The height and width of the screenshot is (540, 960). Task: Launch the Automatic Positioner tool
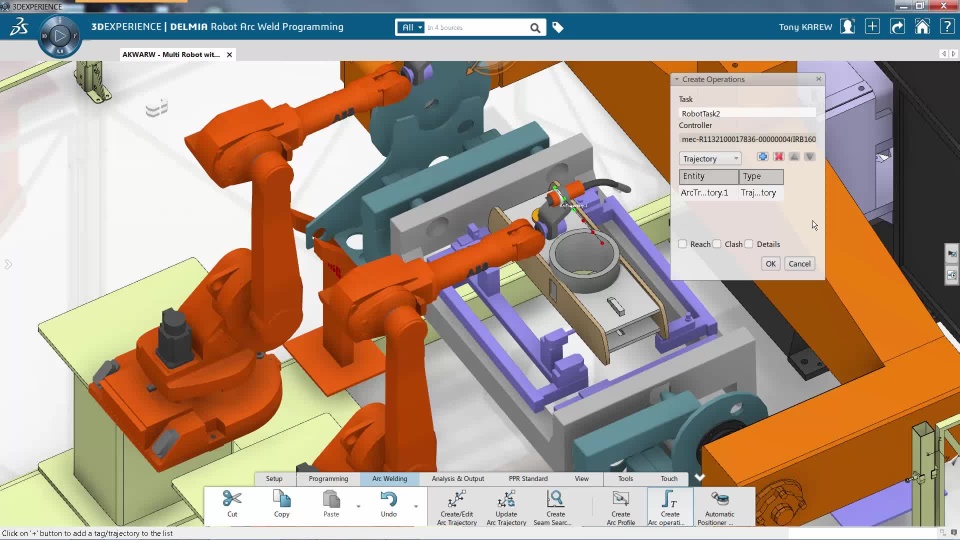(719, 500)
